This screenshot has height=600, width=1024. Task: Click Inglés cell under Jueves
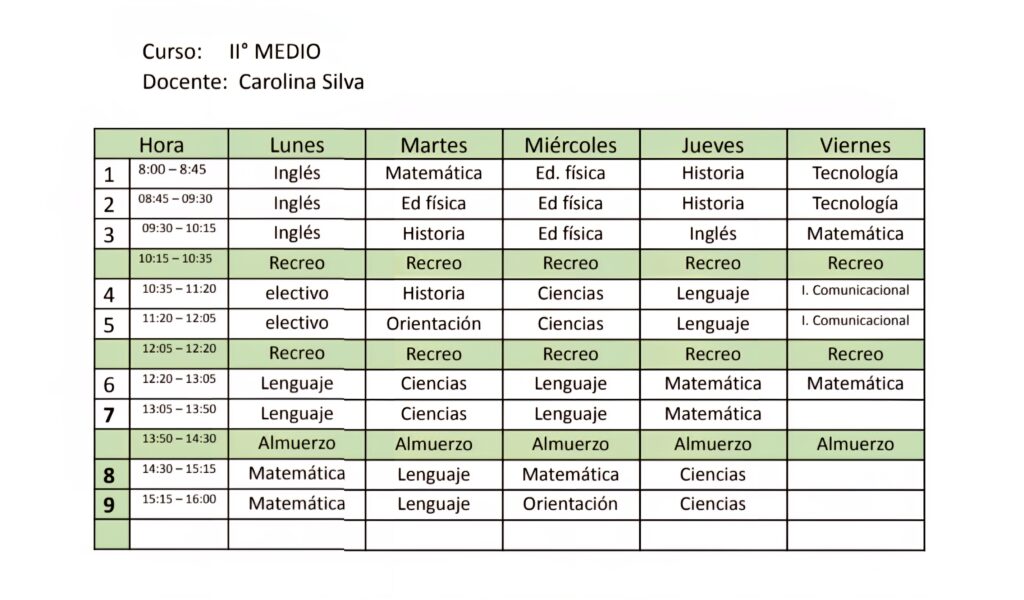coord(713,234)
